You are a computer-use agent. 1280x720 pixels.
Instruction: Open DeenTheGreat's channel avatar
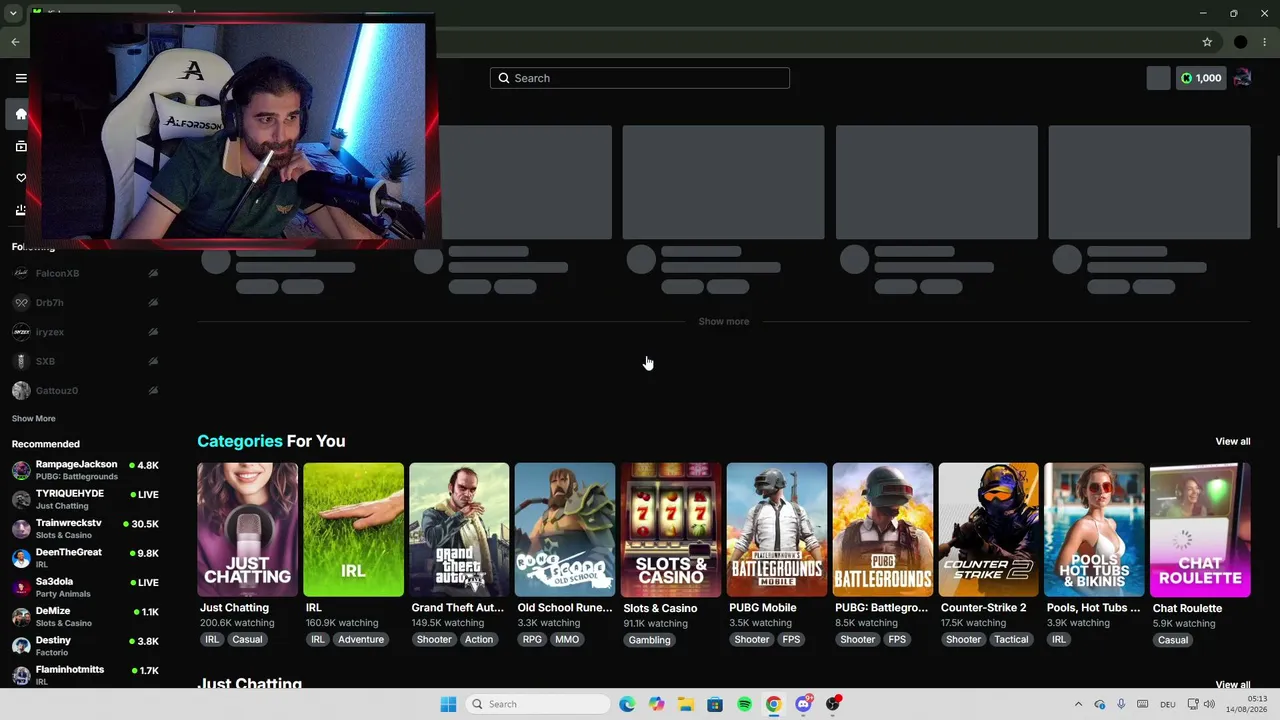[21, 558]
